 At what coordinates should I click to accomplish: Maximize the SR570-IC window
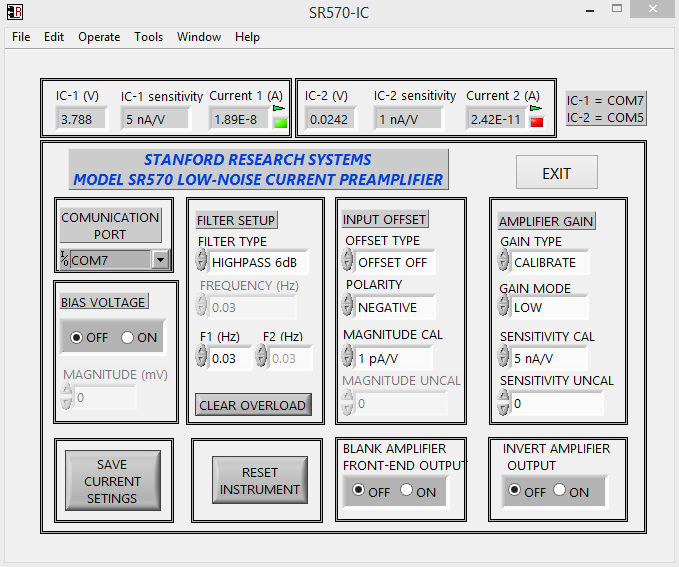[x=617, y=9]
